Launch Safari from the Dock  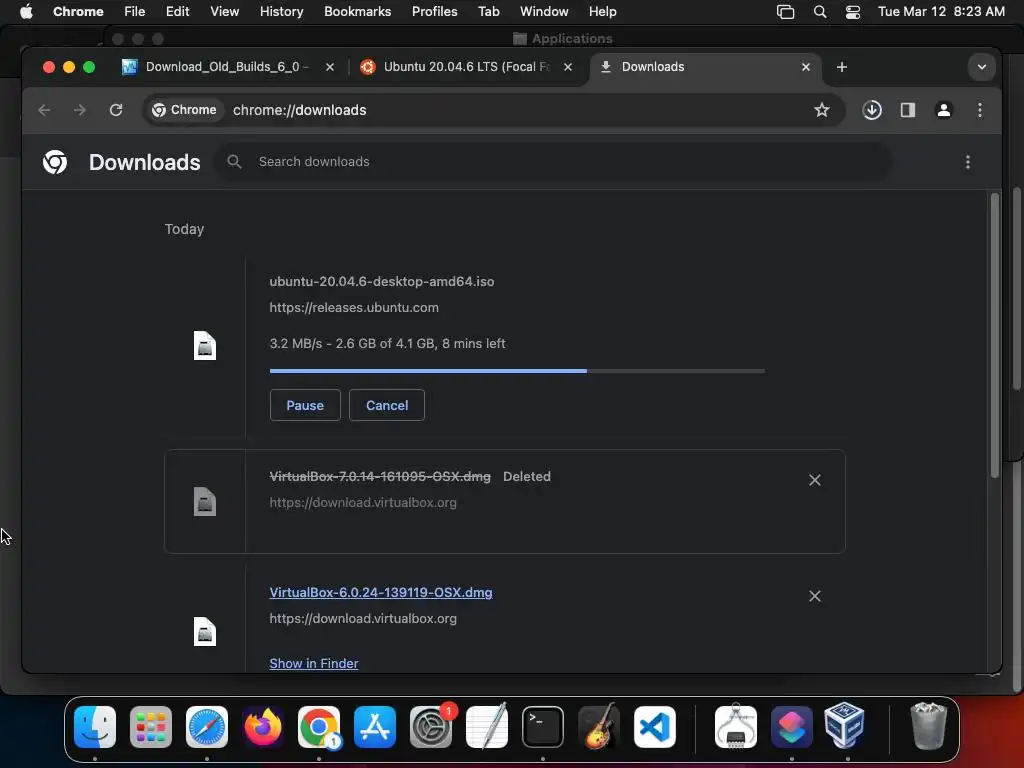[207, 727]
